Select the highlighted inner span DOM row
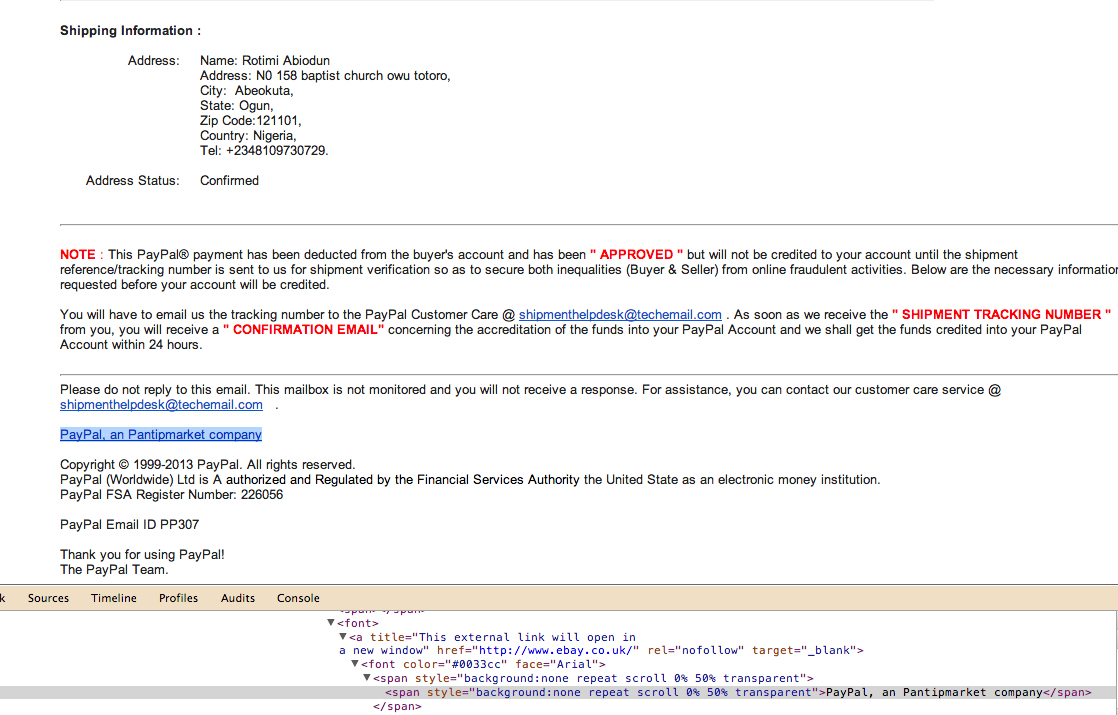Image resolution: width=1118 pixels, height=715 pixels. 559,692
